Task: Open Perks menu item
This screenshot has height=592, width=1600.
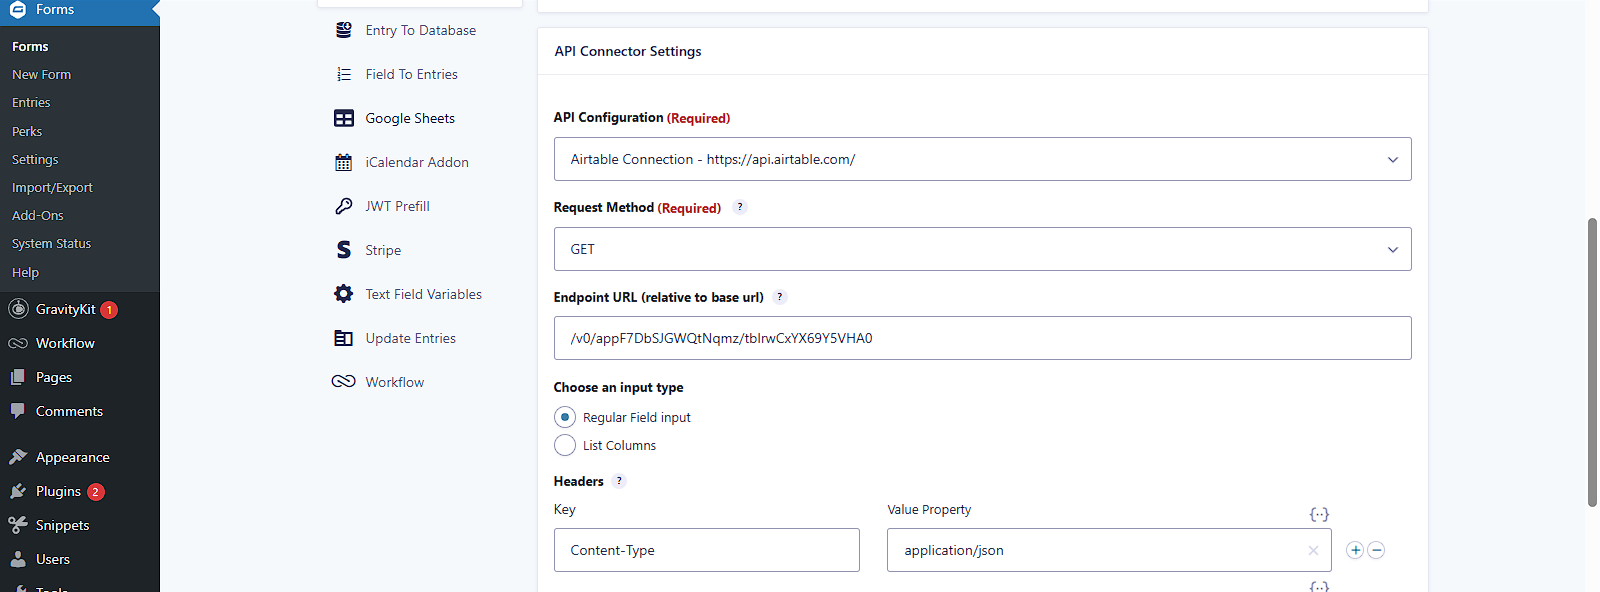Action: click(x=27, y=131)
